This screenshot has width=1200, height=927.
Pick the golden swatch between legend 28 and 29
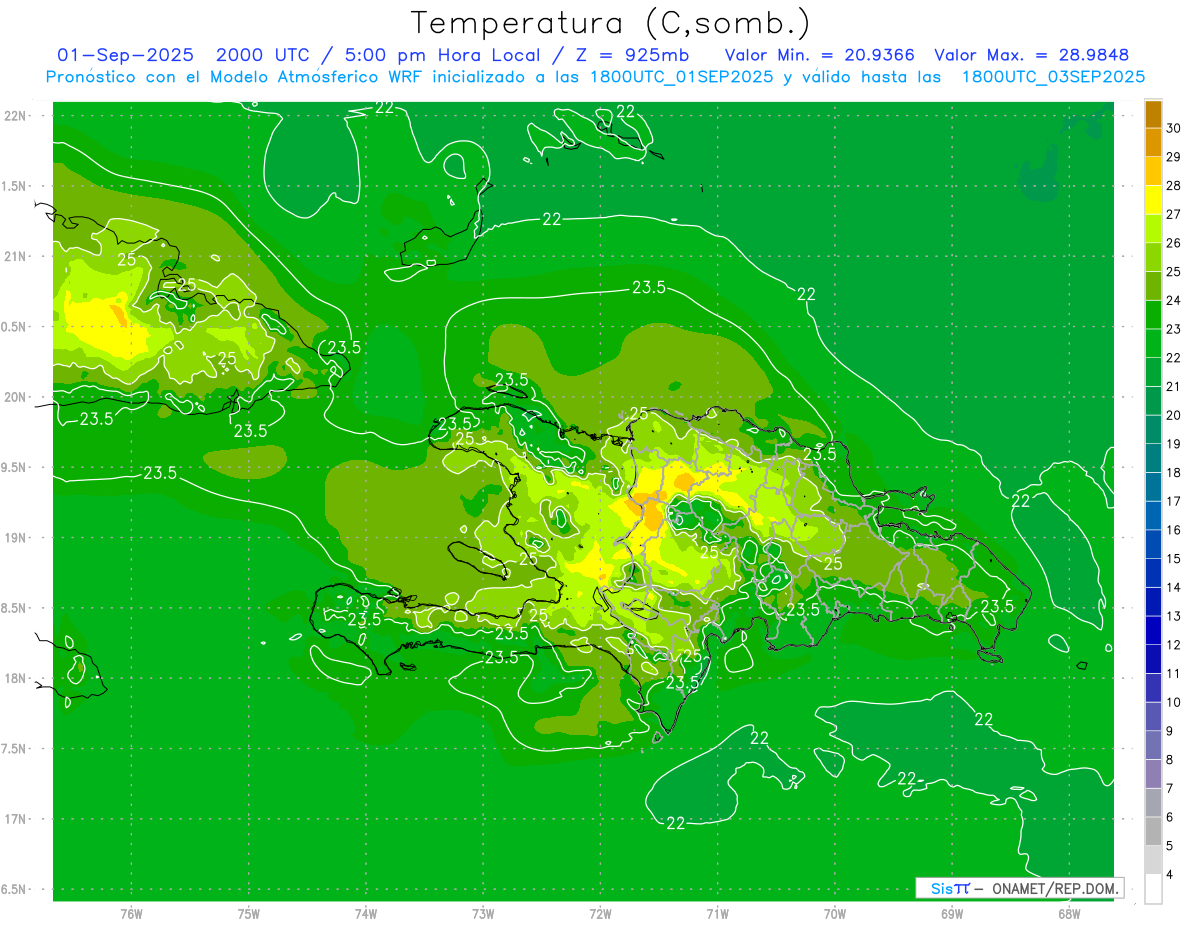(x=1153, y=172)
